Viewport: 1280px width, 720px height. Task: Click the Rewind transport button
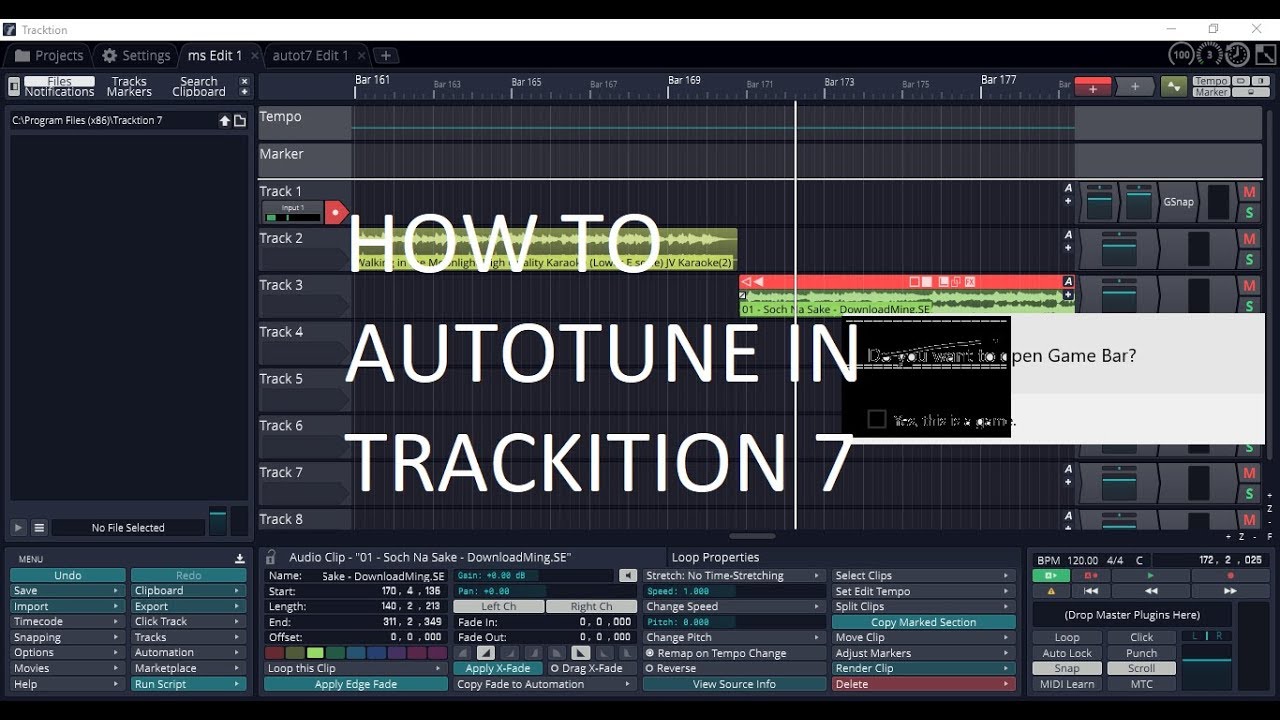click(1150, 591)
